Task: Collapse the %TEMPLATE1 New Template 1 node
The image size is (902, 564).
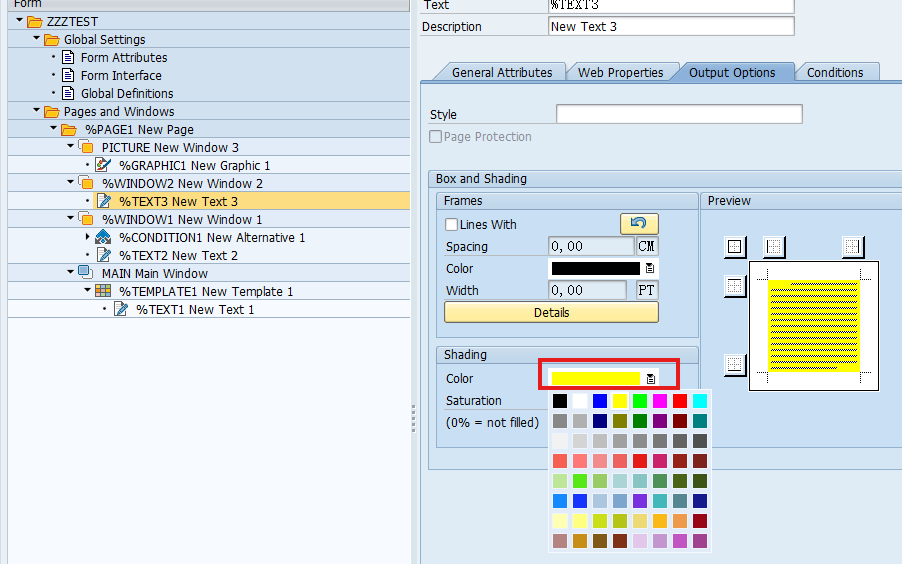Action: point(87,290)
